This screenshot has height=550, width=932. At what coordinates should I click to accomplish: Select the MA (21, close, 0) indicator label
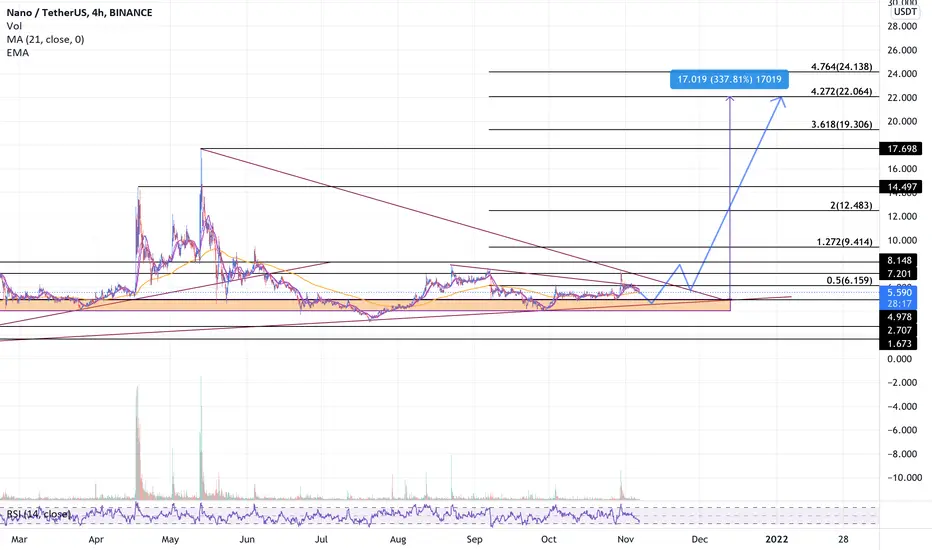45,39
